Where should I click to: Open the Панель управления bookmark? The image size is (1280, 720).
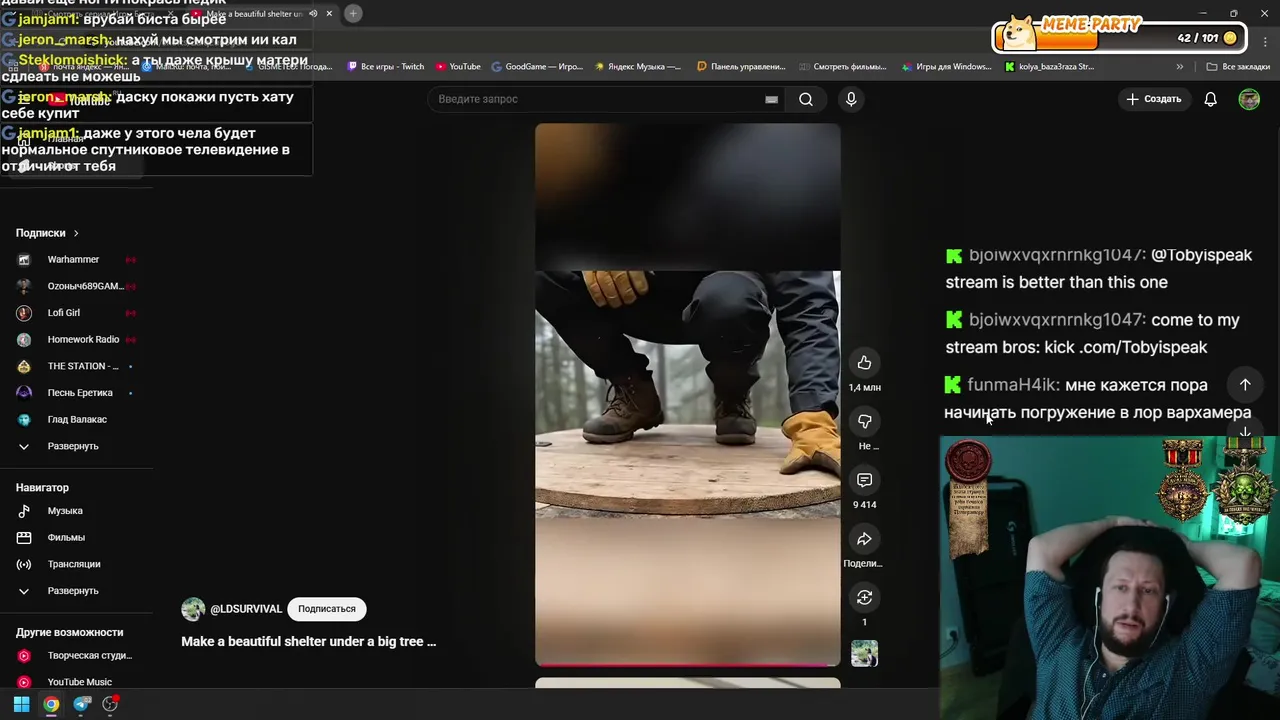741,67
